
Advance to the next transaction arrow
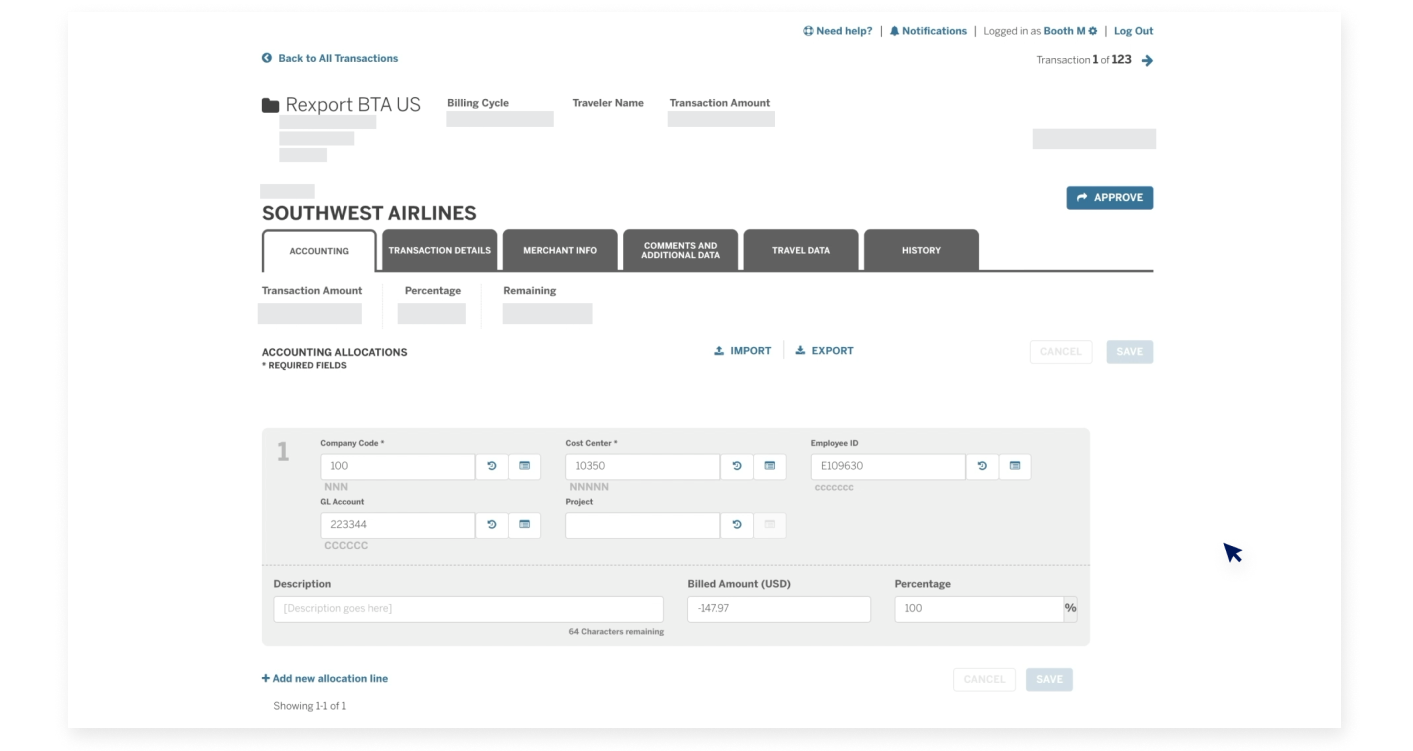tap(1146, 60)
